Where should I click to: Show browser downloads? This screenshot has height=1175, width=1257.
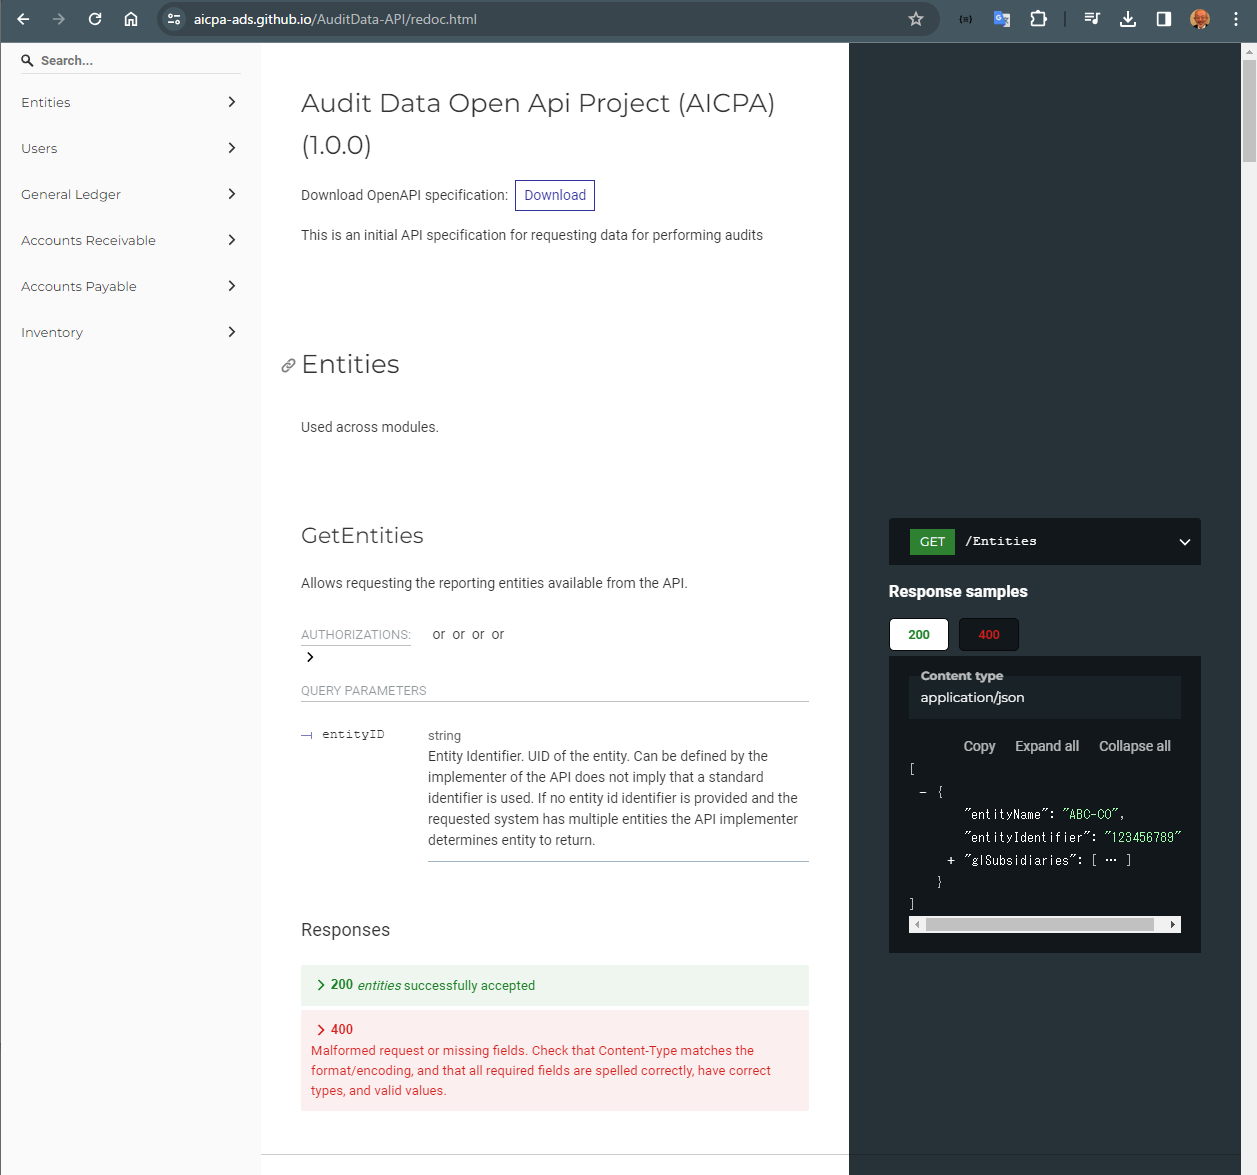(x=1128, y=19)
